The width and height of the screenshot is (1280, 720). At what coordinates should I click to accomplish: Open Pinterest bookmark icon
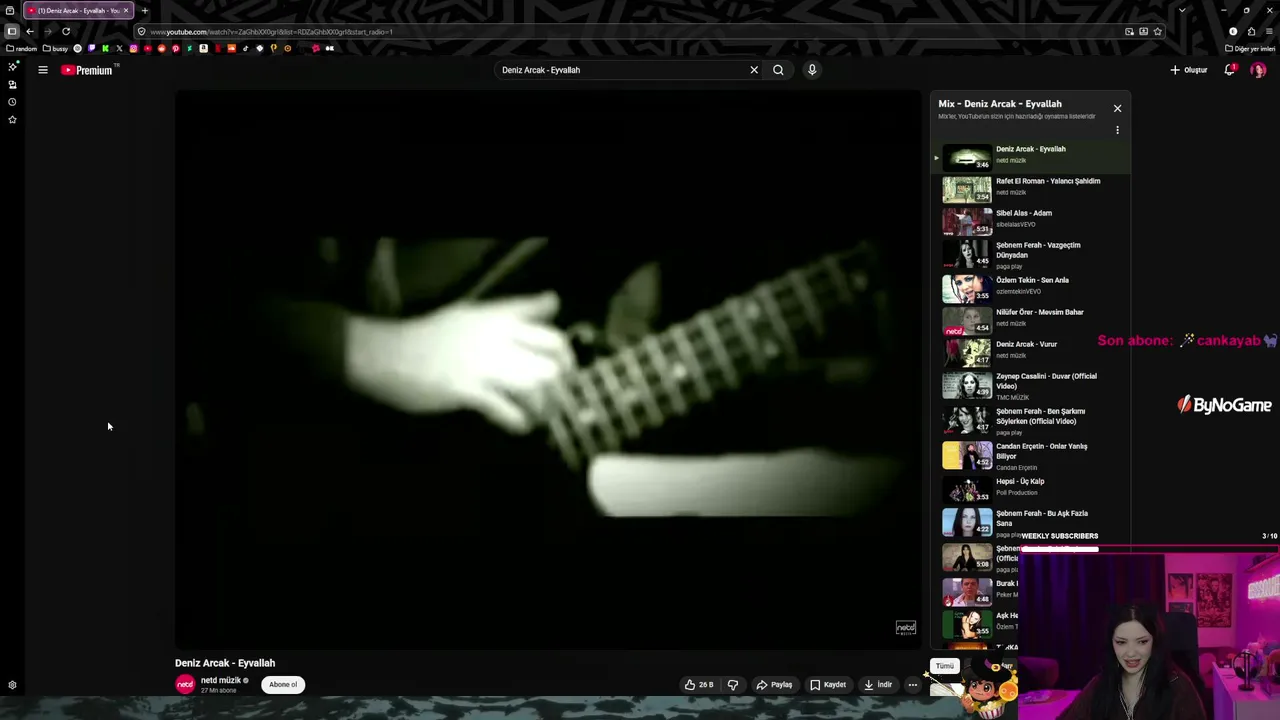175,48
